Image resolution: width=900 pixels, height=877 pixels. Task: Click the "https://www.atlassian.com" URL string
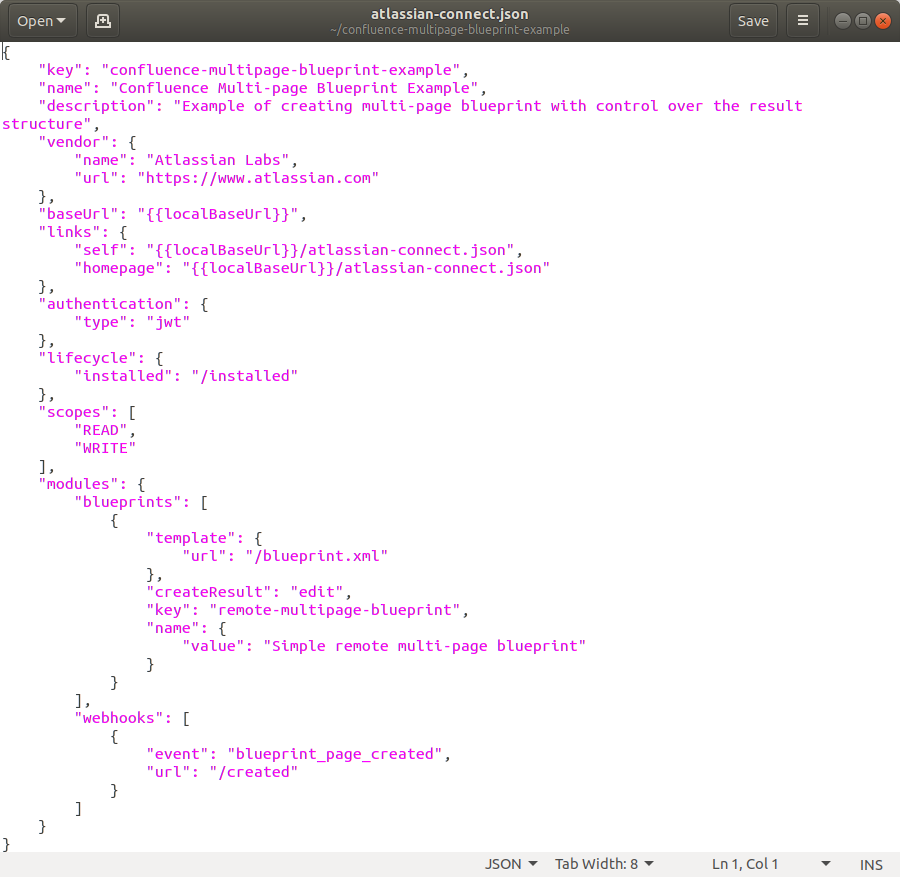click(258, 178)
